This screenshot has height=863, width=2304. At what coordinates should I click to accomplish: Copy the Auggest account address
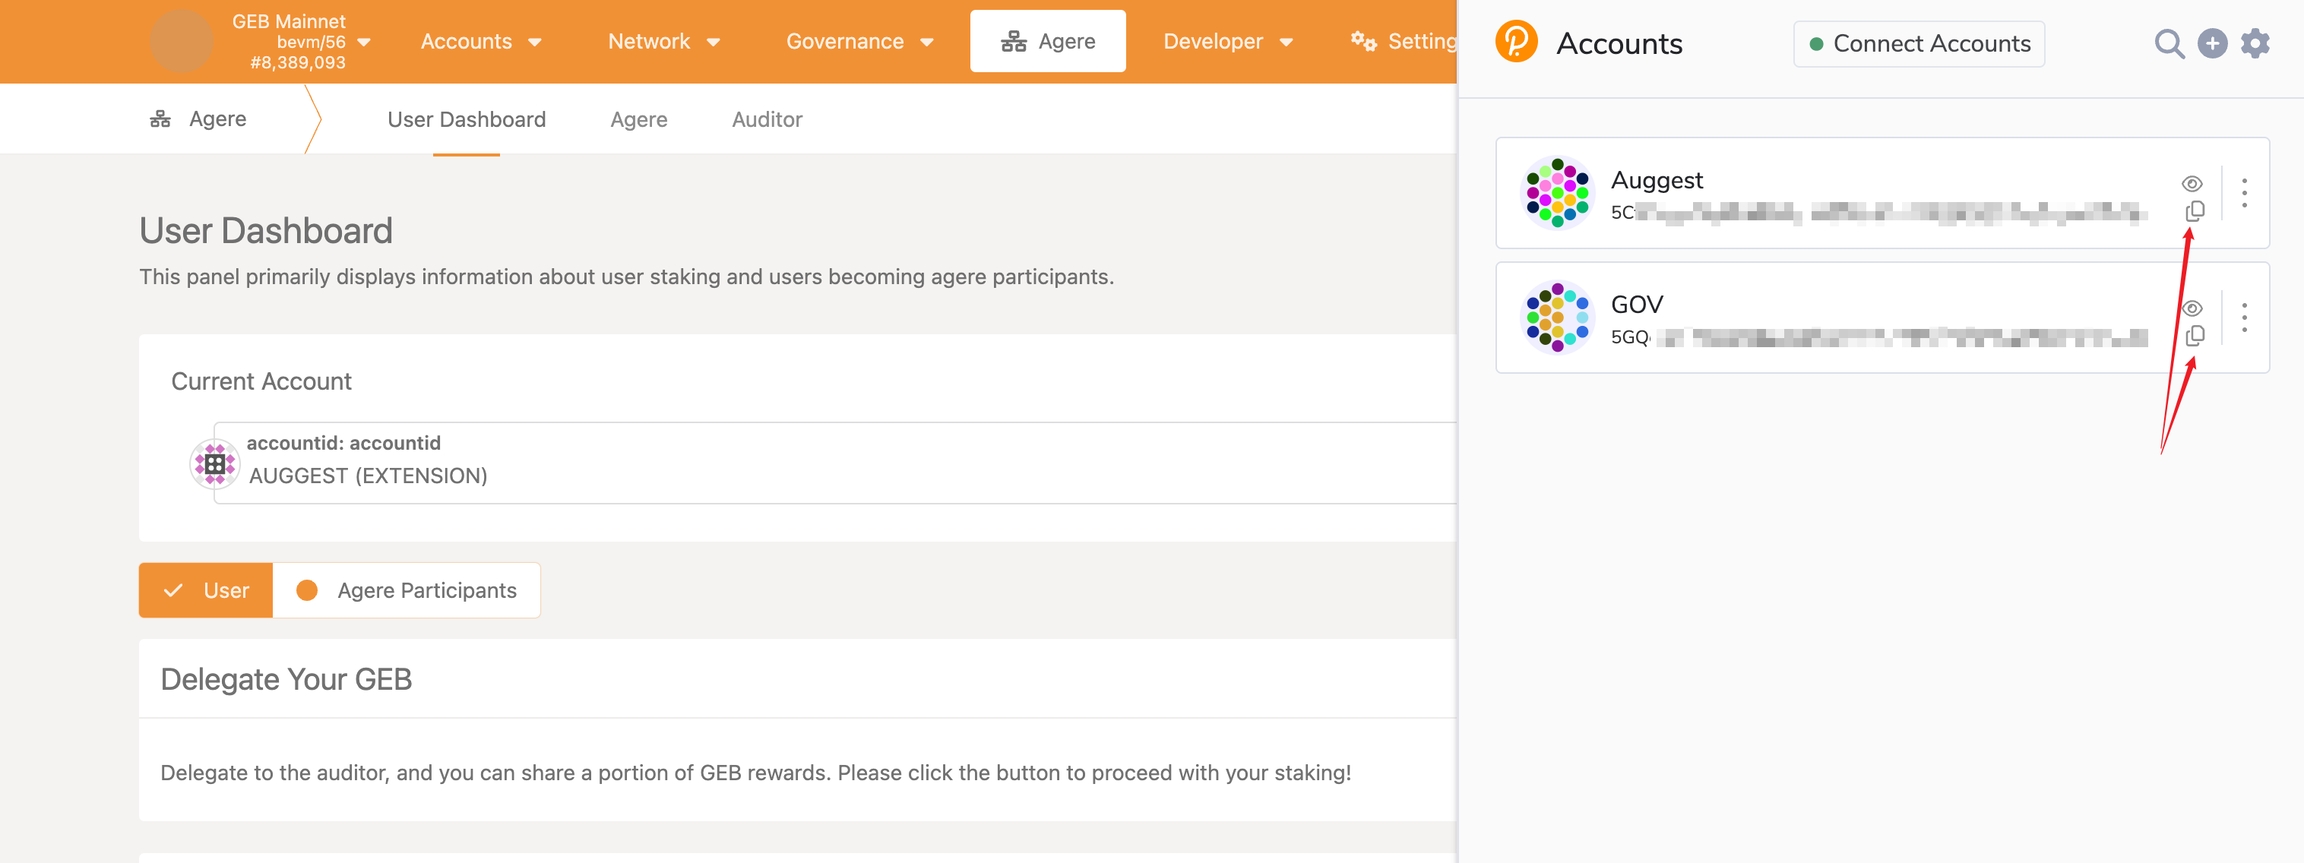pos(2194,211)
